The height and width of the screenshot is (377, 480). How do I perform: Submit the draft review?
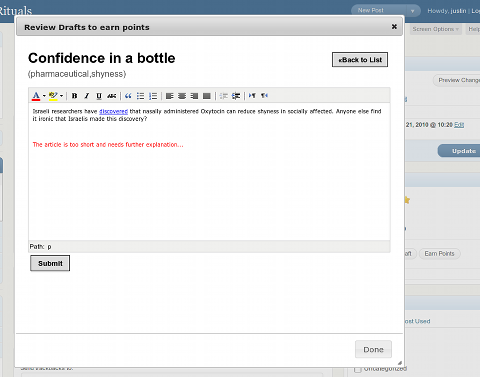[50, 263]
